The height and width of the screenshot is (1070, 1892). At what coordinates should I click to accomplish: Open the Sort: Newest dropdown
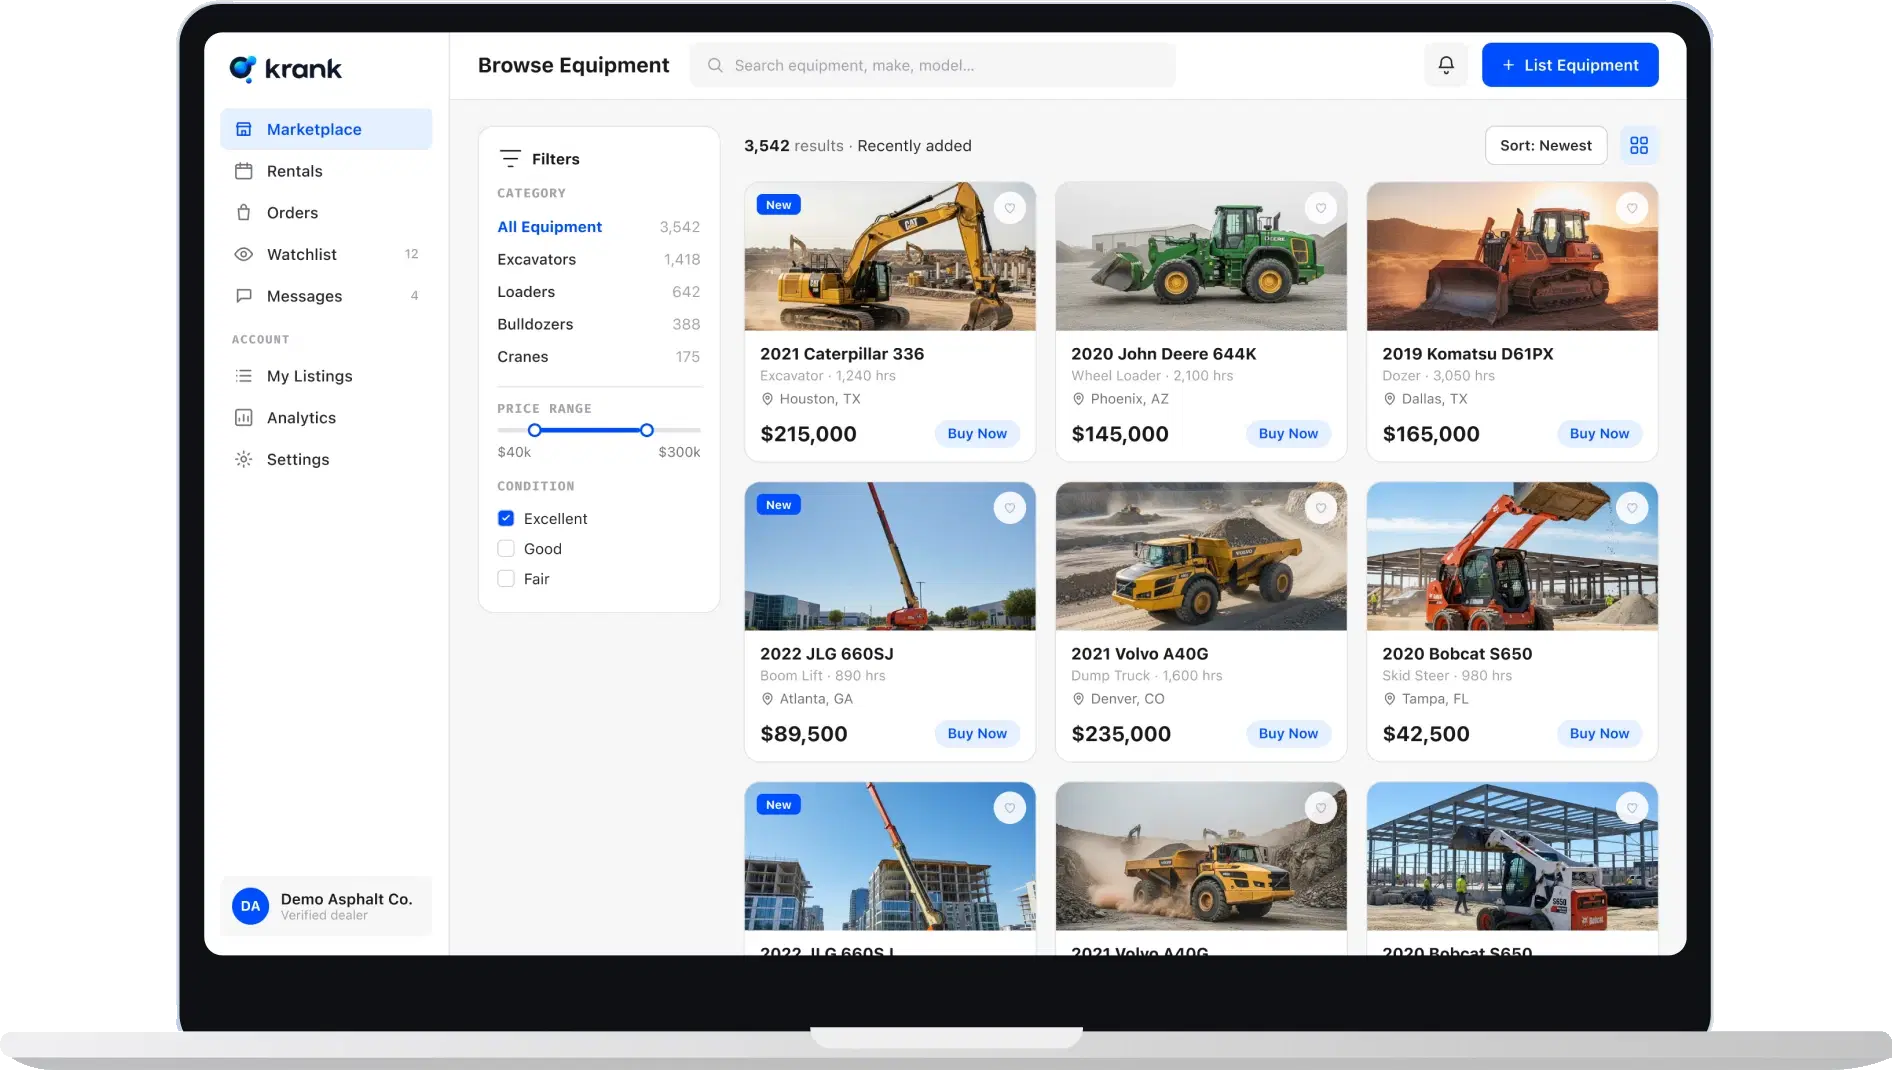coord(1546,146)
